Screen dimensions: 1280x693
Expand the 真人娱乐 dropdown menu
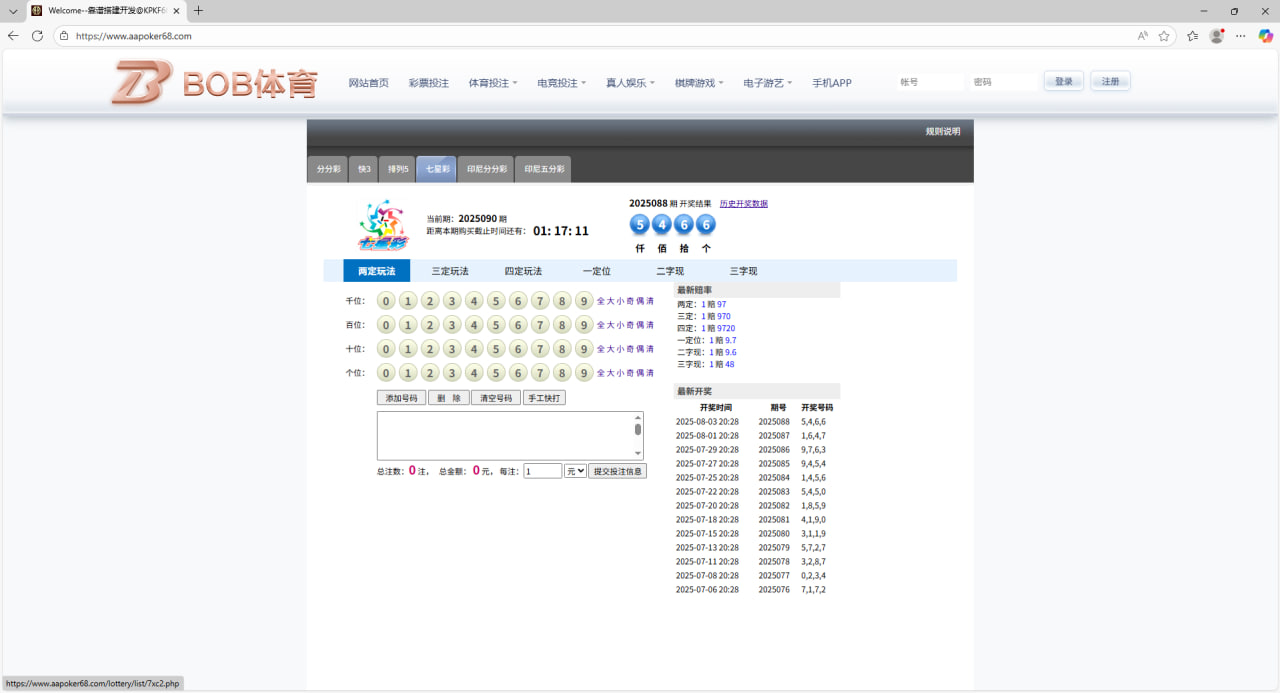[x=629, y=83]
